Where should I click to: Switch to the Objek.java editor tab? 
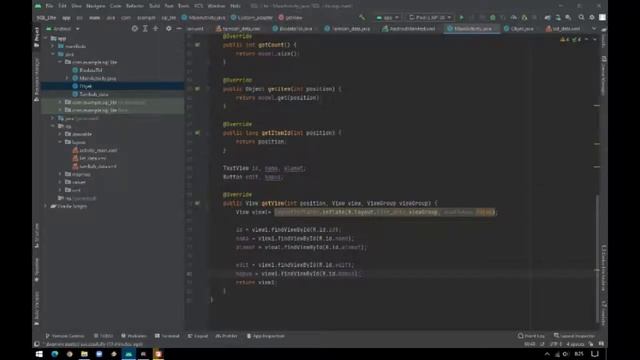click(519, 29)
